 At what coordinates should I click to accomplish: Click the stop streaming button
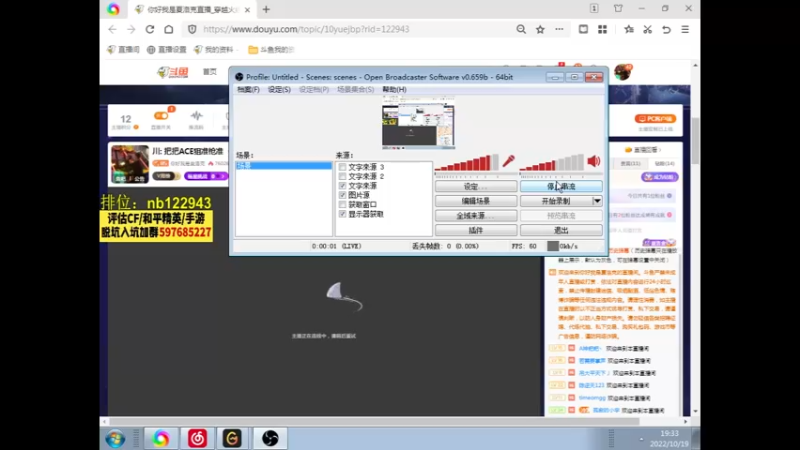point(561,186)
